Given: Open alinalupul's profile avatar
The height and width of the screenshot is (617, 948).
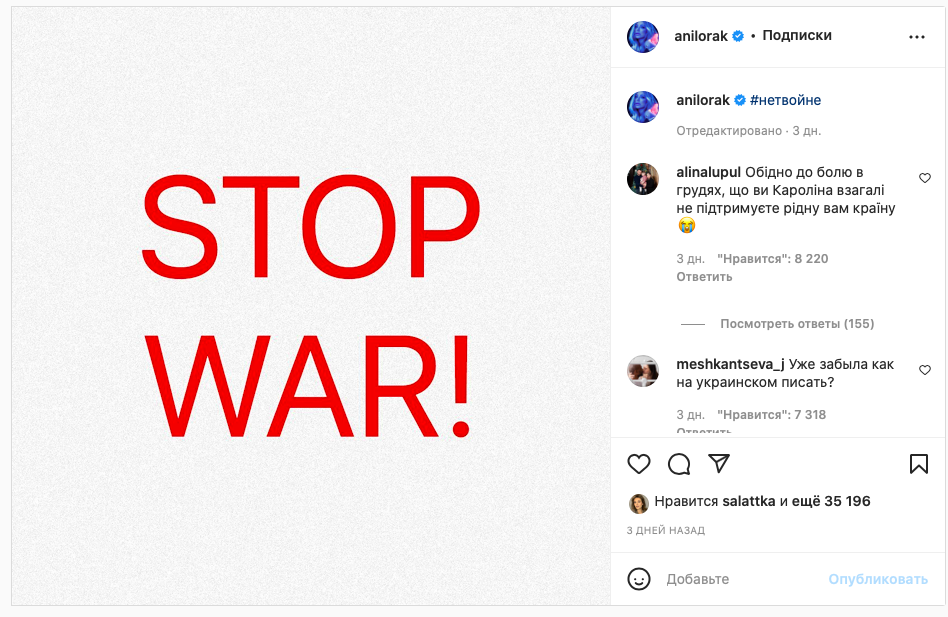Looking at the screenshot, I should 643,179.
